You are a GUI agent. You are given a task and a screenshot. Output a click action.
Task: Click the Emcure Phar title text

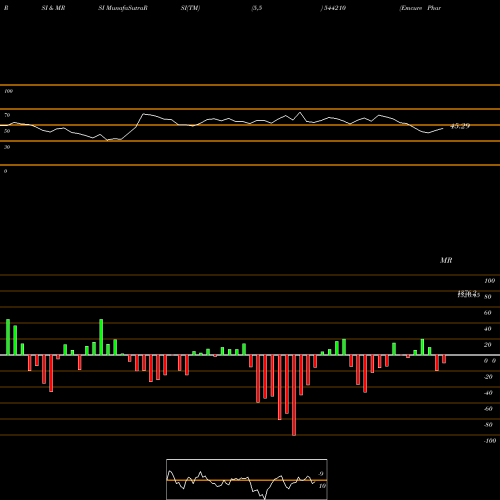coord(421,8)
